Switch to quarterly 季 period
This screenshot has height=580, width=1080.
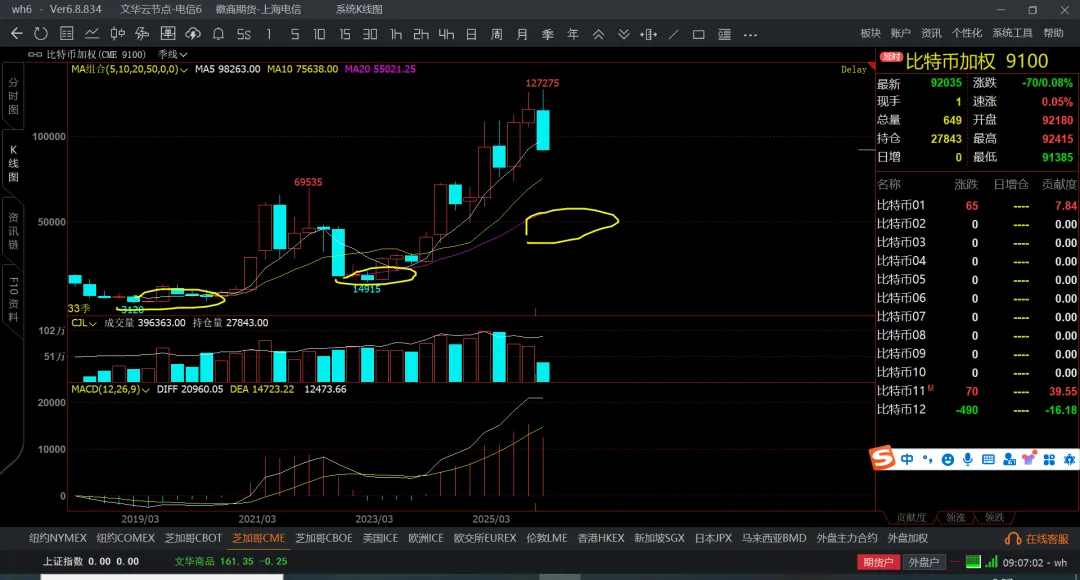tap(548, 34)
